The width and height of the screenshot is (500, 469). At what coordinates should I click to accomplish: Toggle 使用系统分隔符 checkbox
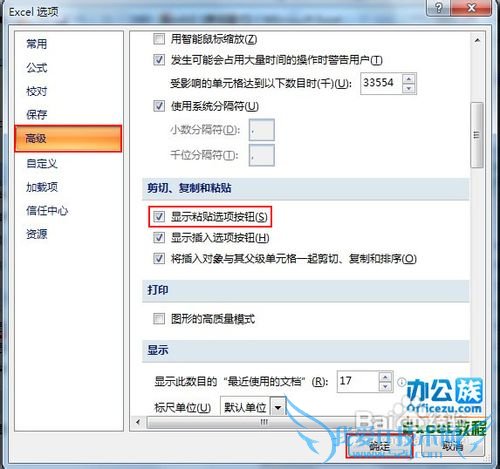click(159, 106)
